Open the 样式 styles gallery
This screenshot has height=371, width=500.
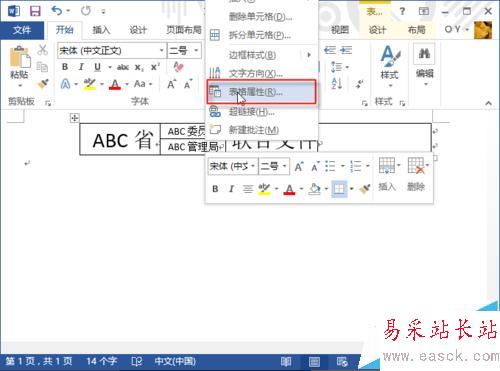point(390,66)
